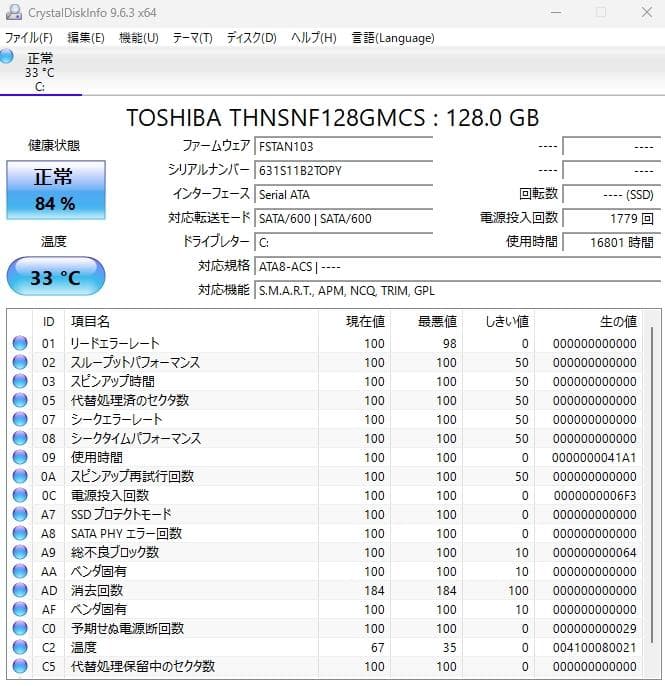Click the CrystalDiskInfo app icon in title bar

pos(14,12)
